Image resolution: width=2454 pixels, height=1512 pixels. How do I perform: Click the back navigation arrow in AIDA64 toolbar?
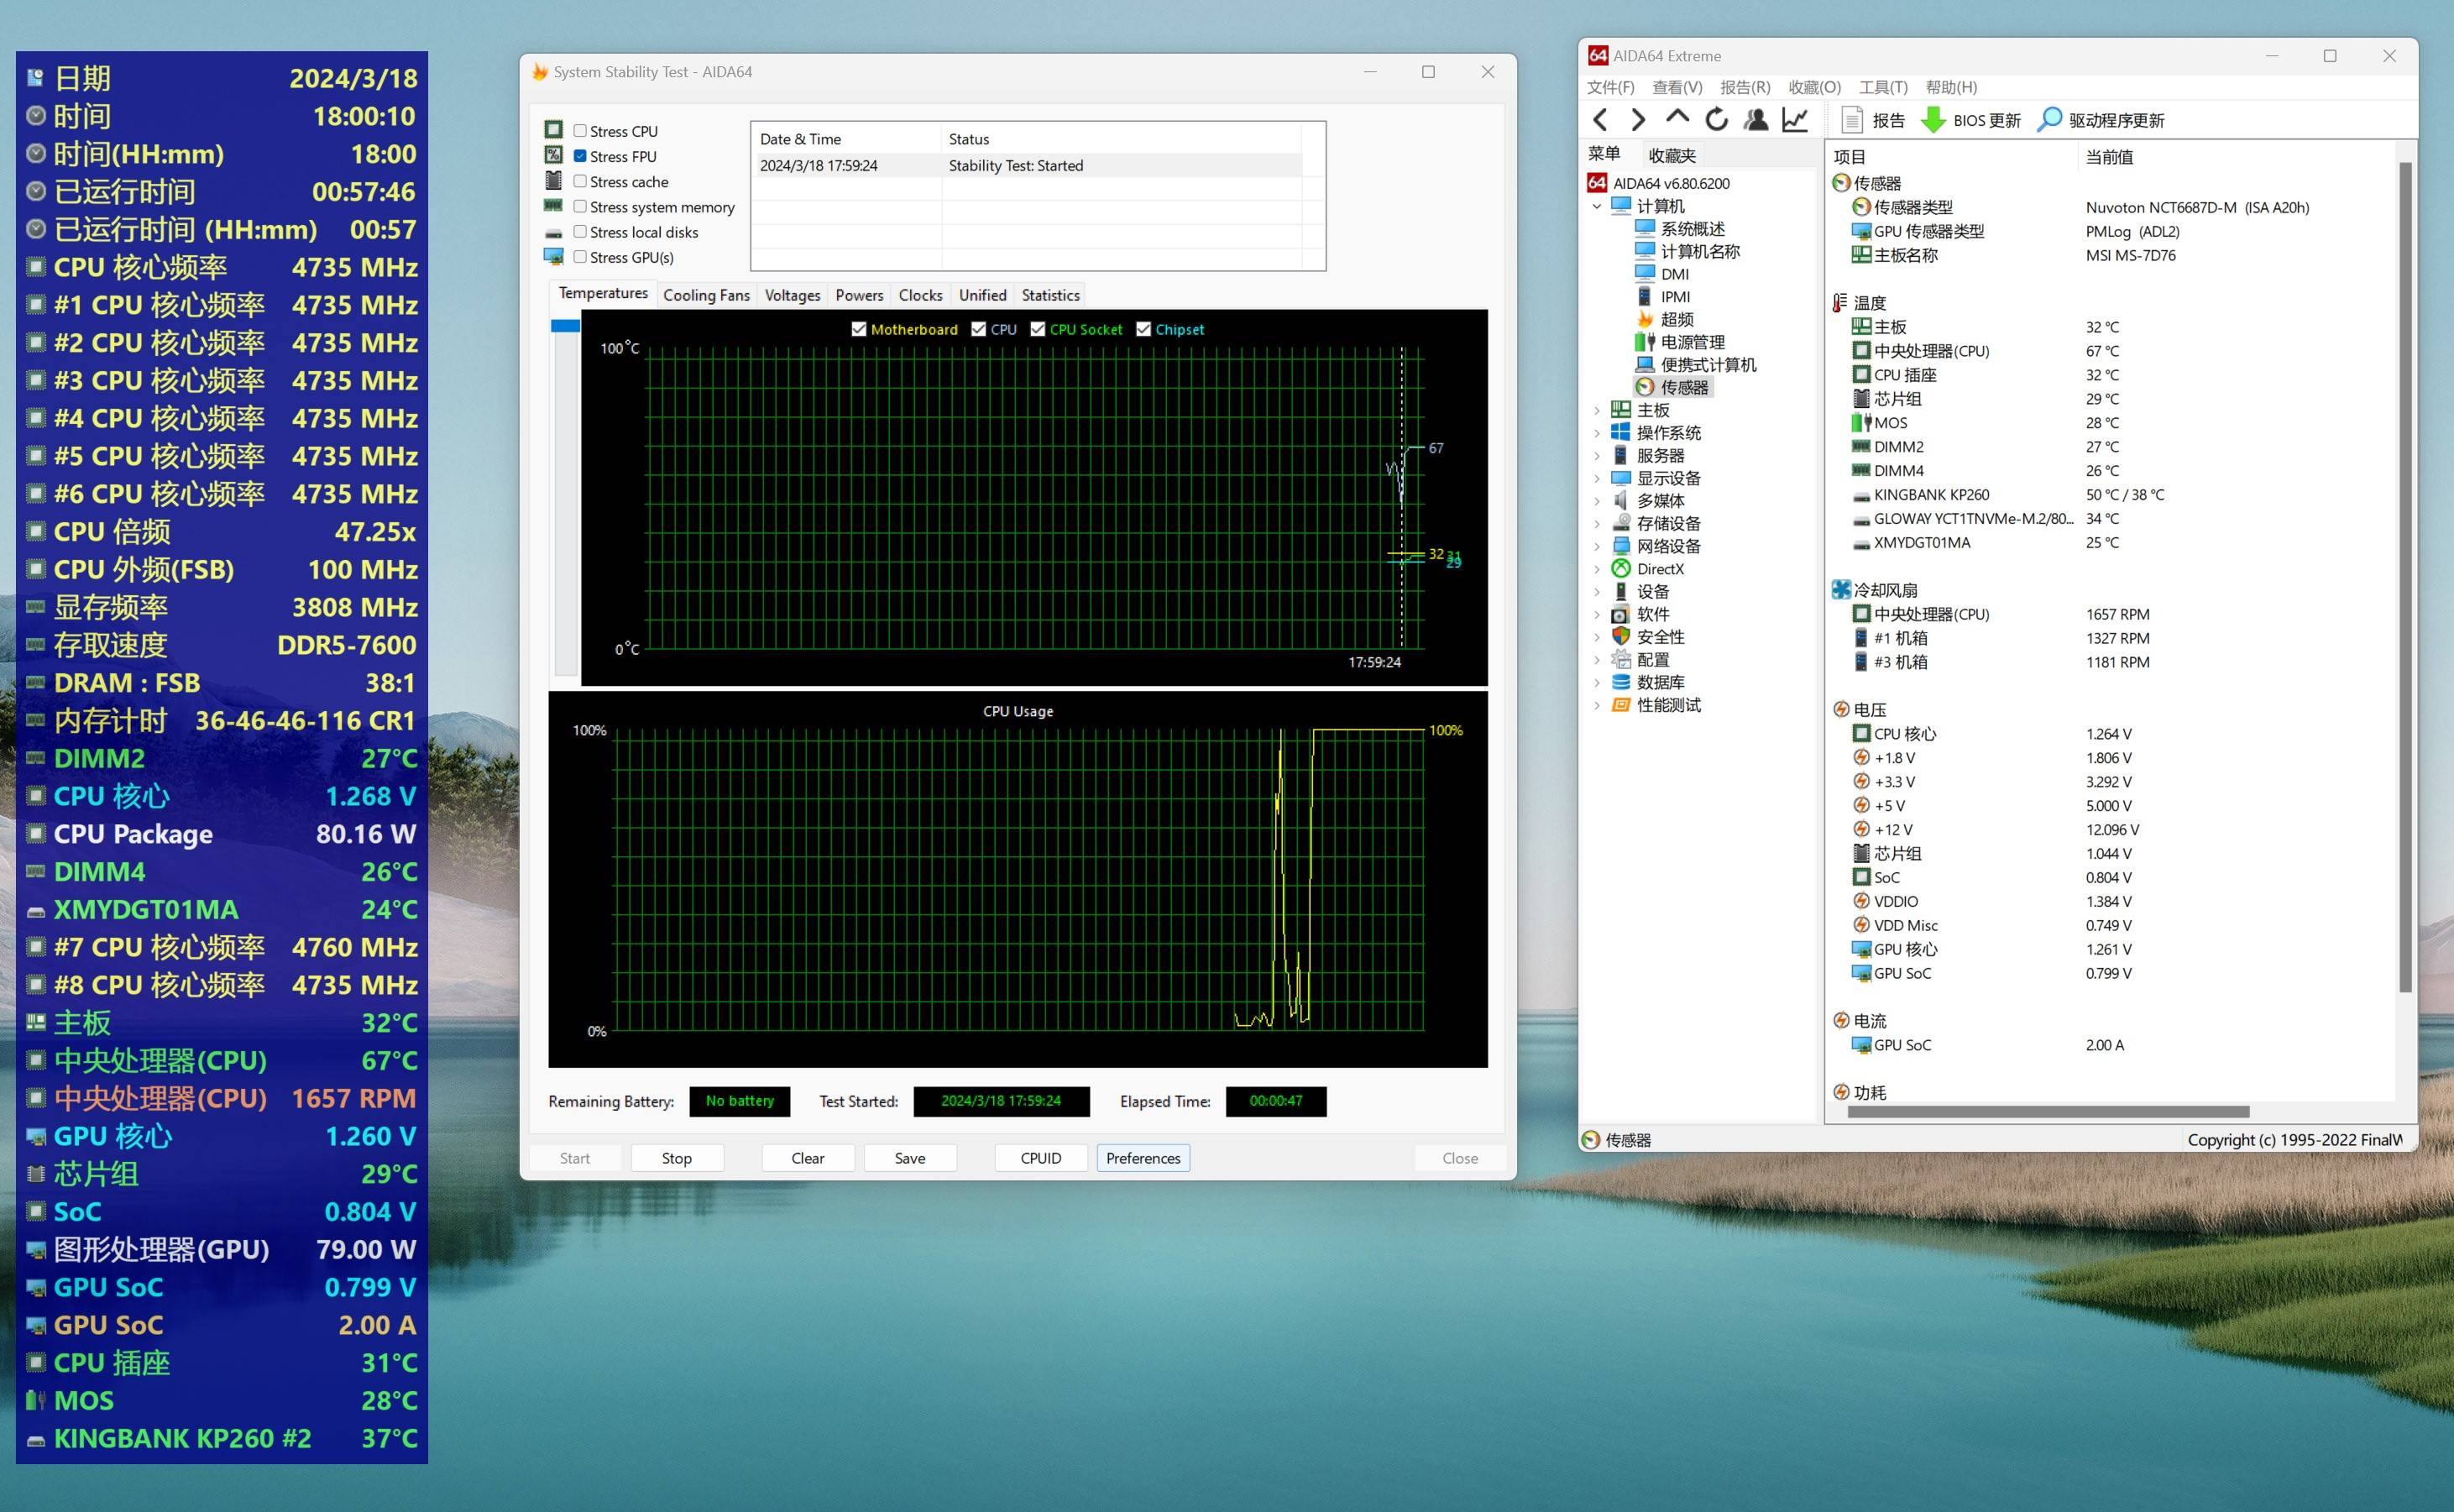point(1600,120)
